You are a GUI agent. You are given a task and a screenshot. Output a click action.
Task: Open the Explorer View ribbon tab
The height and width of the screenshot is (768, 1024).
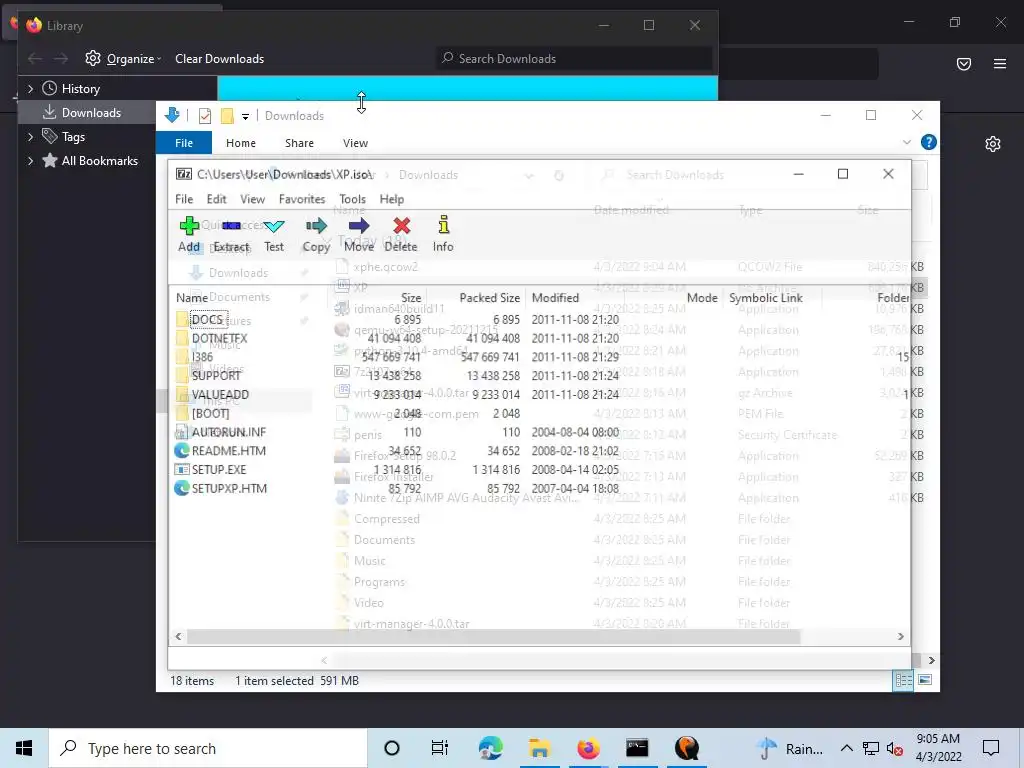pyautogui.click(x=355, y=143)
